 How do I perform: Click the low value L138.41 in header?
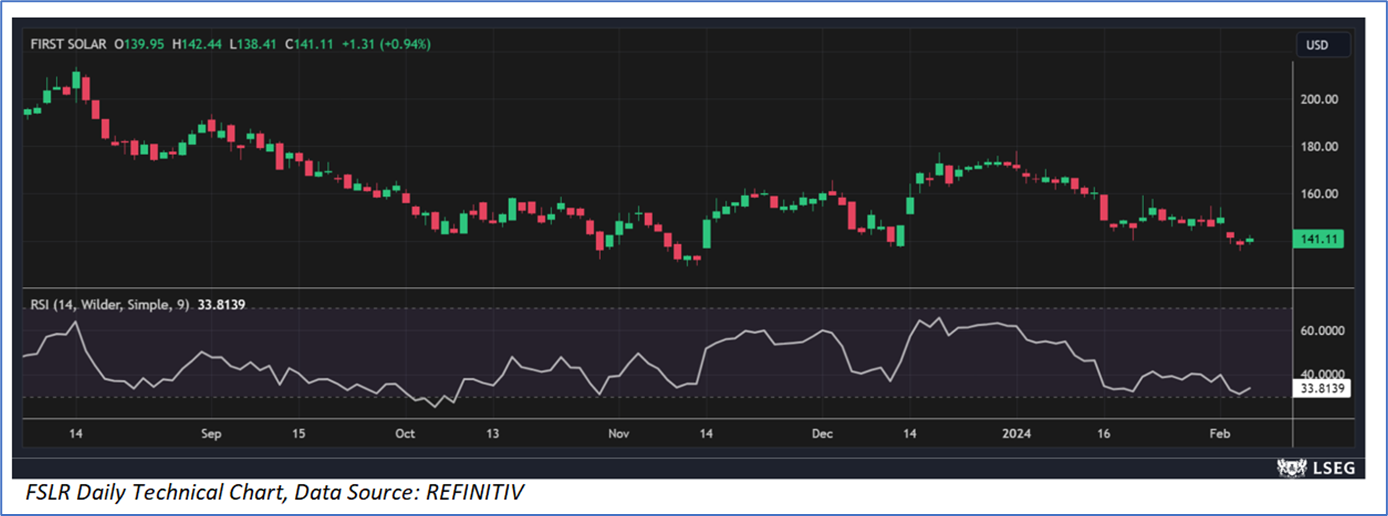(255, 45)
